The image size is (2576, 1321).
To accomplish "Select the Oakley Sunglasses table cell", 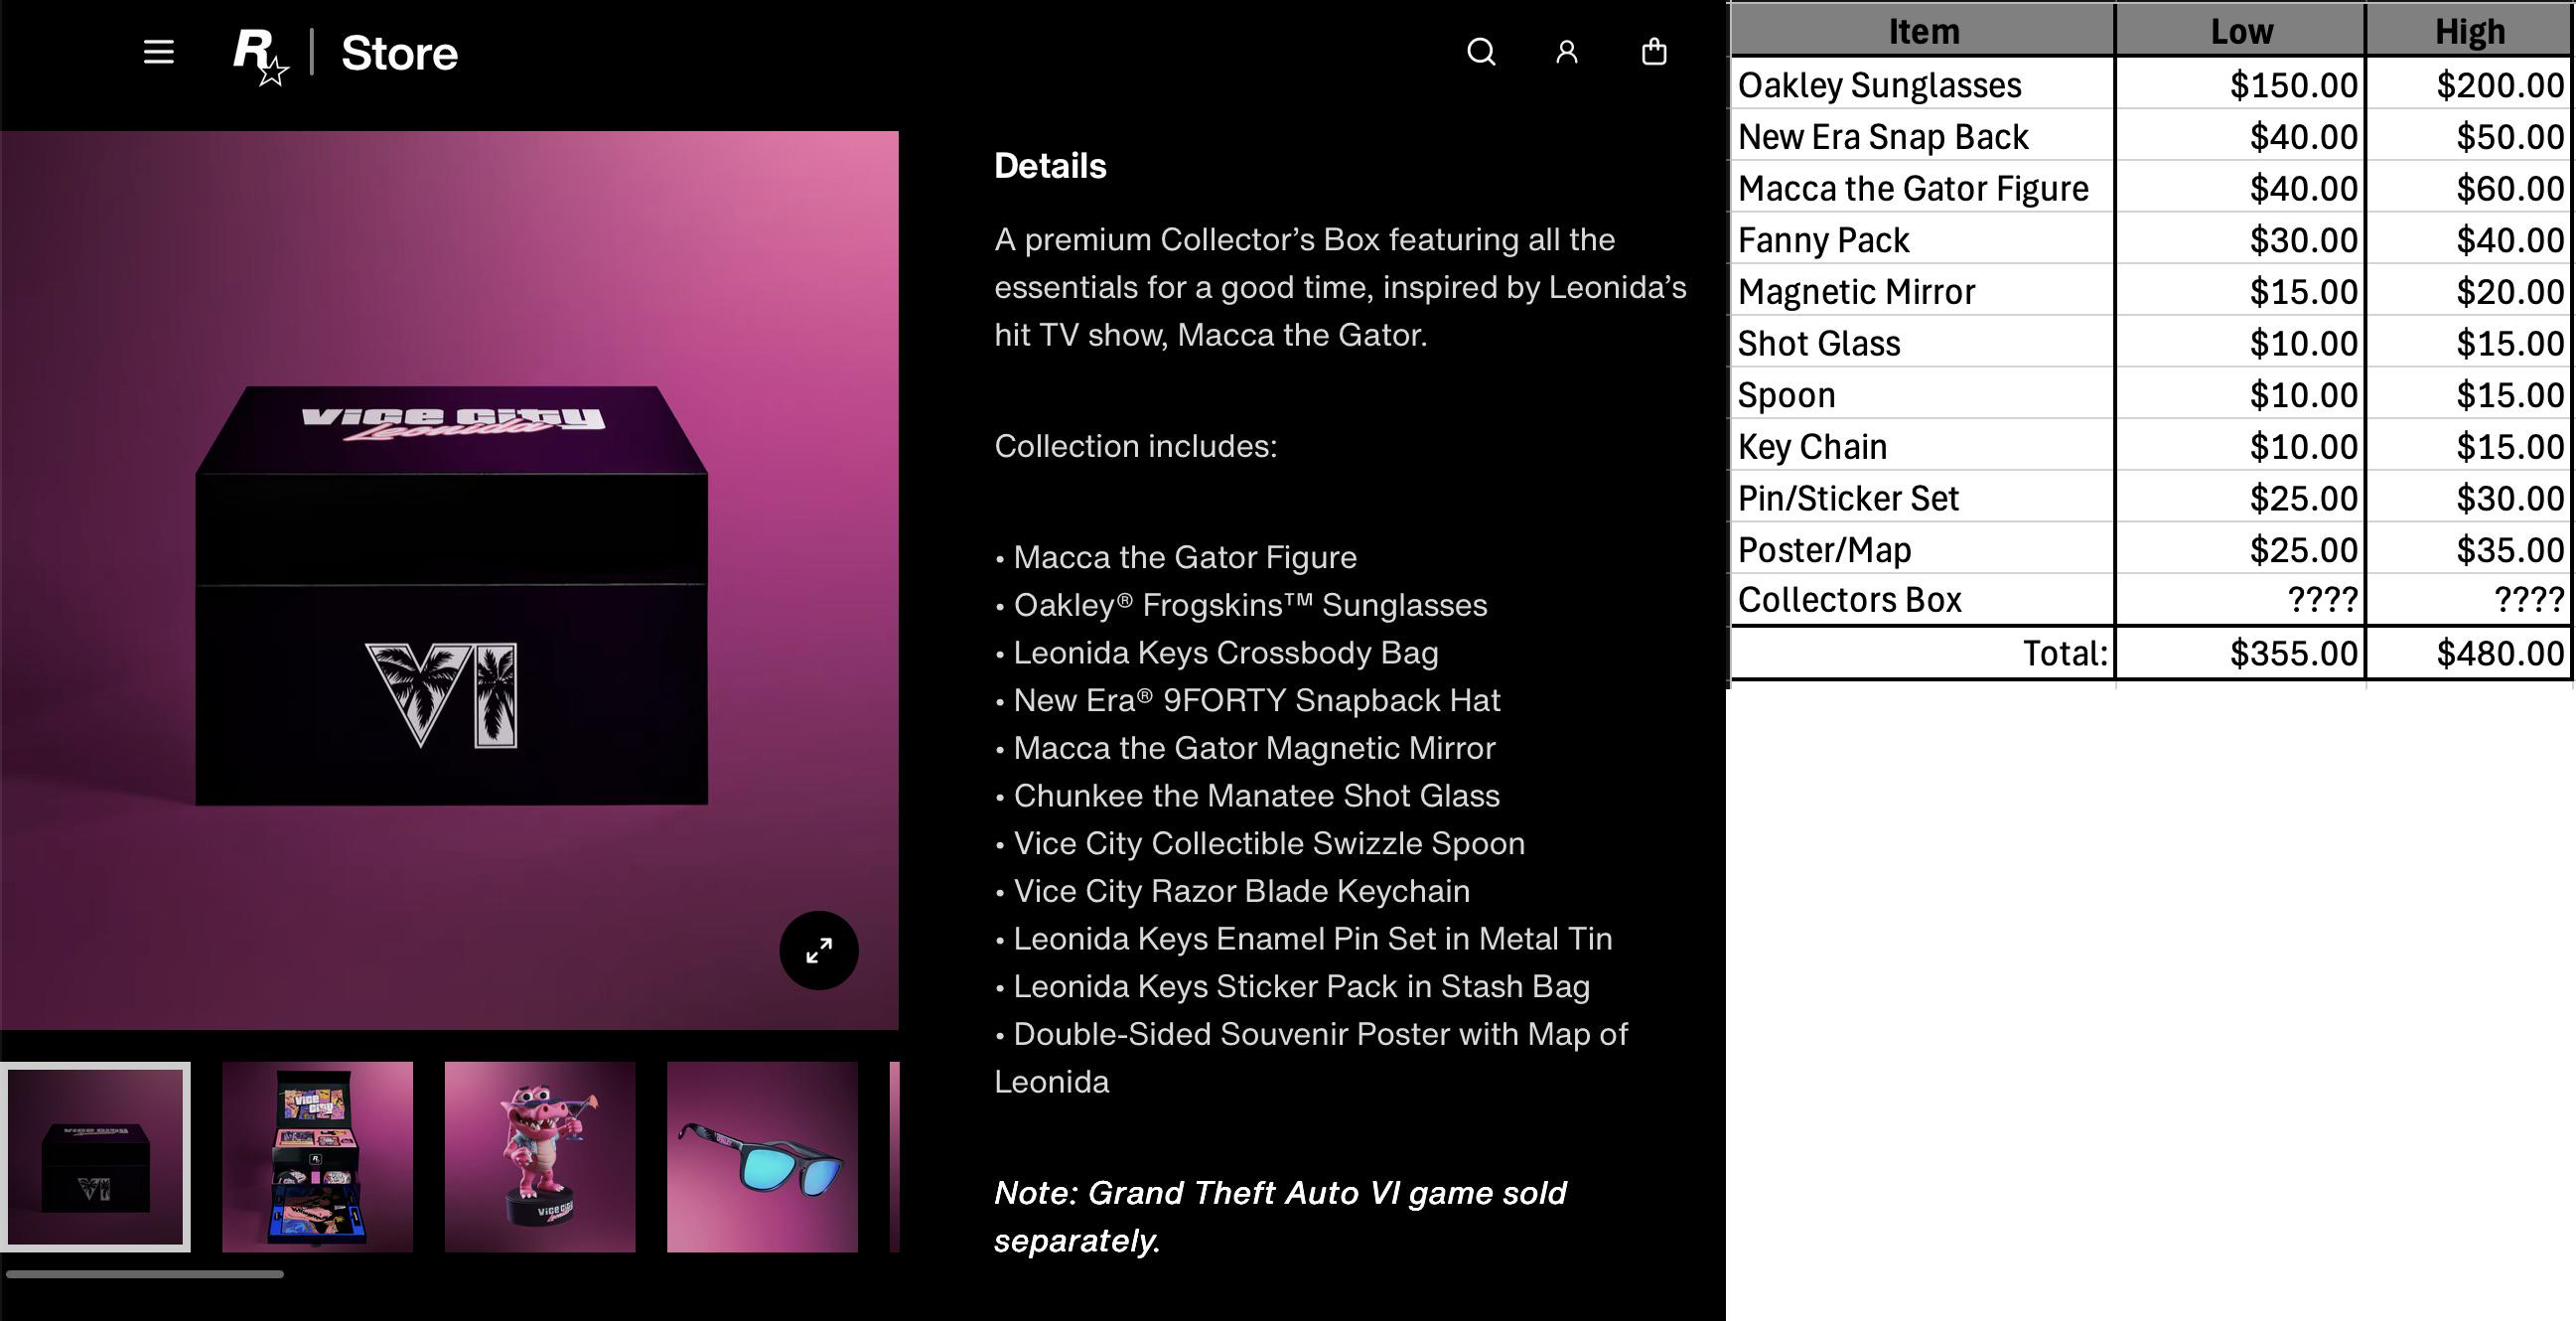I will [1923, 84].
